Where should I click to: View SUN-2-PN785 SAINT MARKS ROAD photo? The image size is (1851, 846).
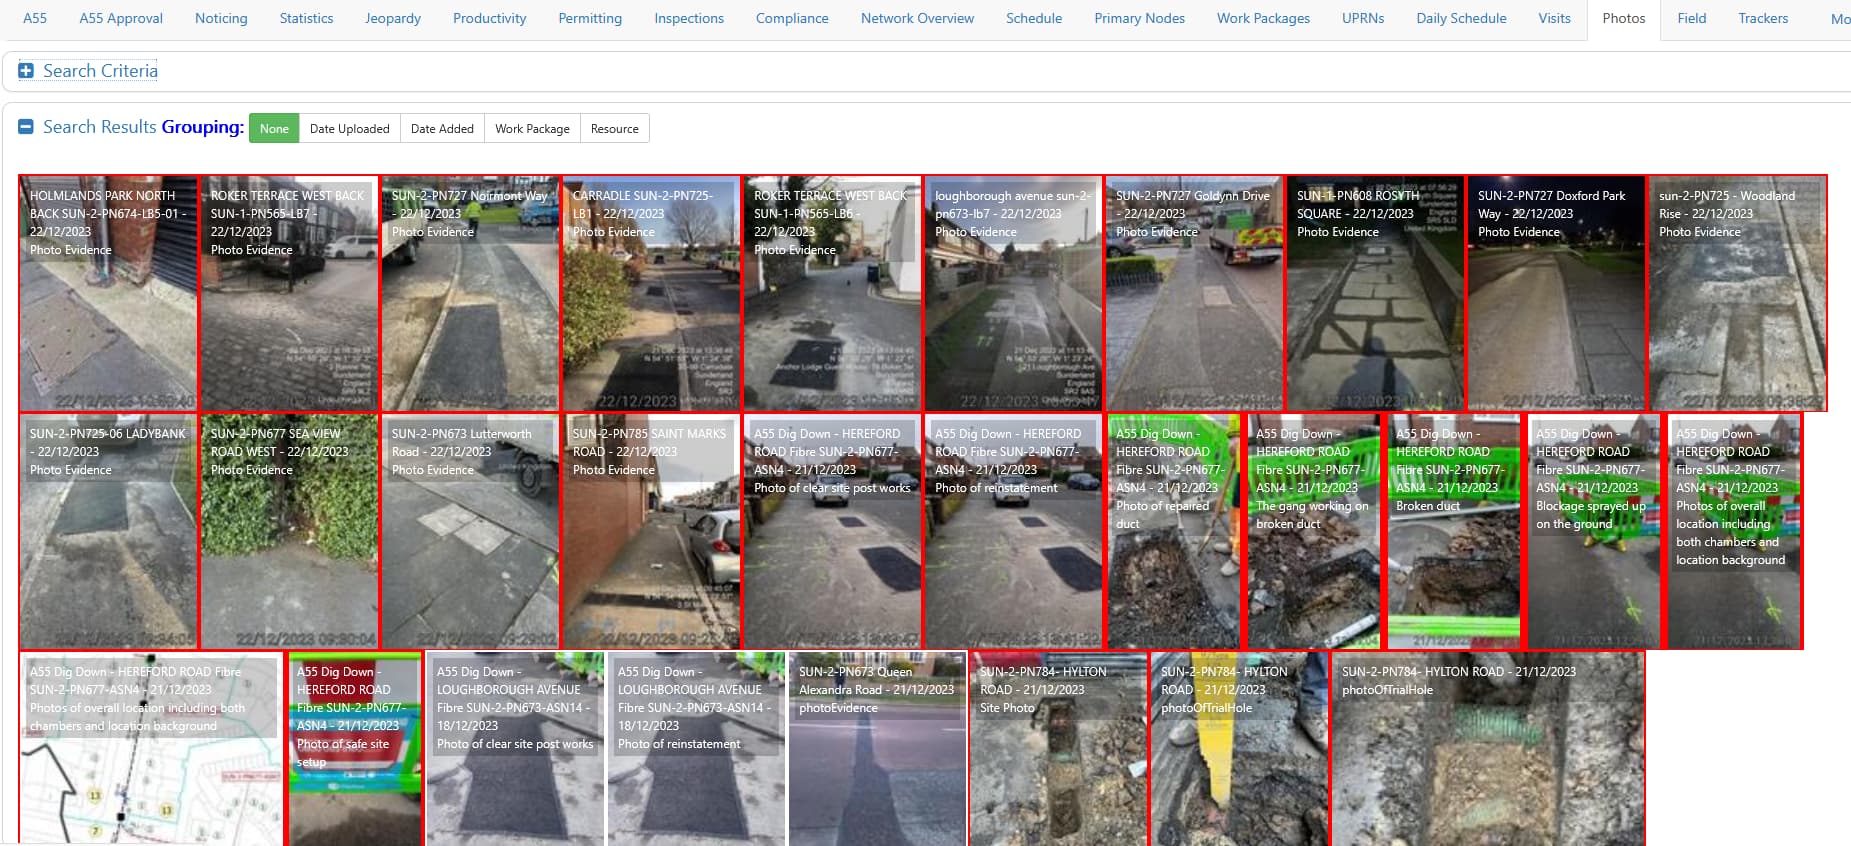[651, 531]
